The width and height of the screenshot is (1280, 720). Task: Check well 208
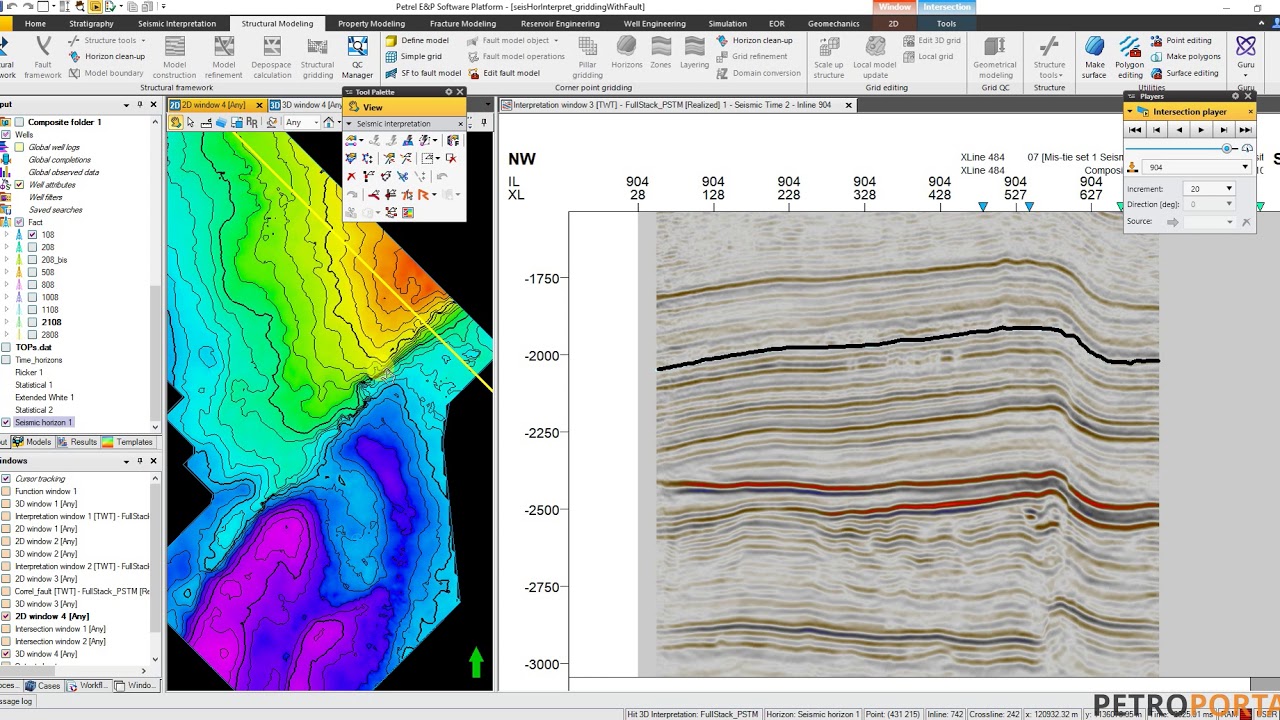click(32, 247)
